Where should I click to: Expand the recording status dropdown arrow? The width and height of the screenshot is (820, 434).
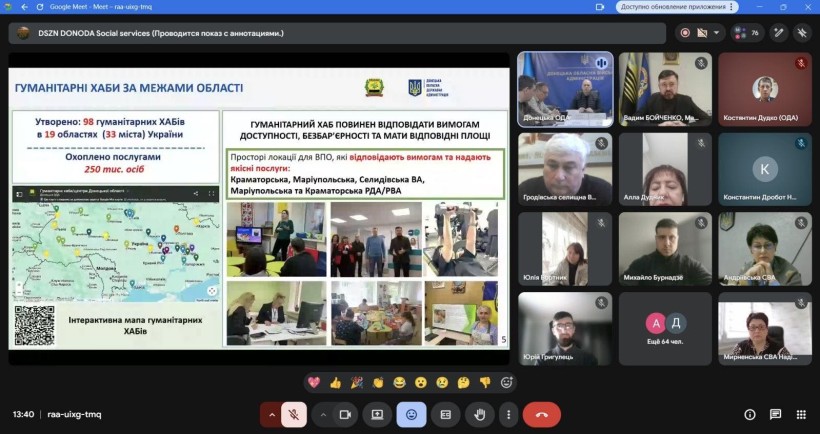tap(716, 33)
